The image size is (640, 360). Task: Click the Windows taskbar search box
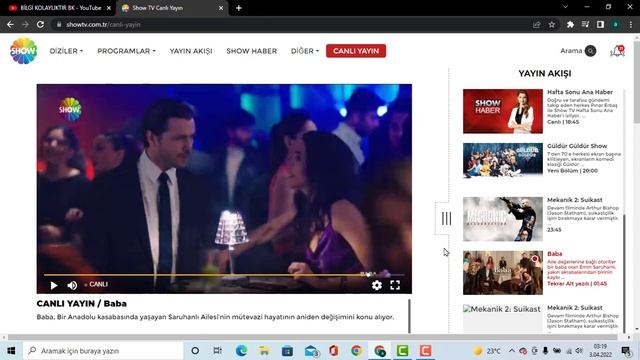click(103, 351)
